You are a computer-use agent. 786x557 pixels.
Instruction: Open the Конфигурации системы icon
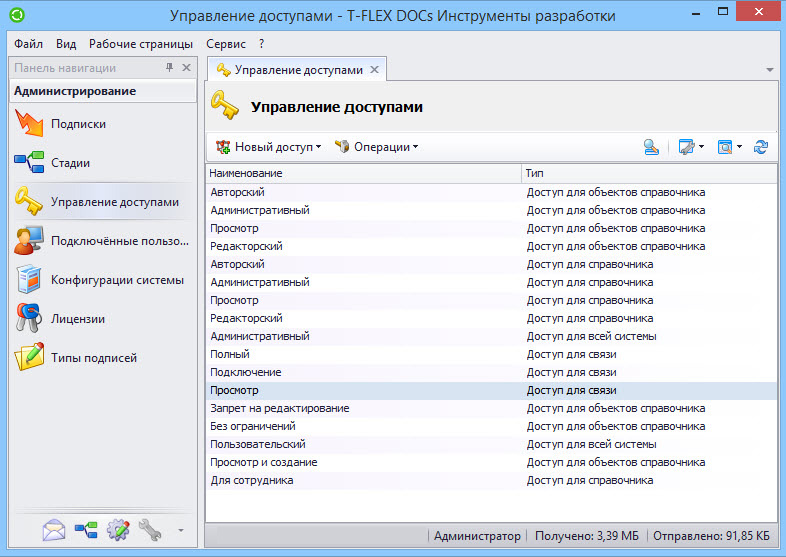29,280
